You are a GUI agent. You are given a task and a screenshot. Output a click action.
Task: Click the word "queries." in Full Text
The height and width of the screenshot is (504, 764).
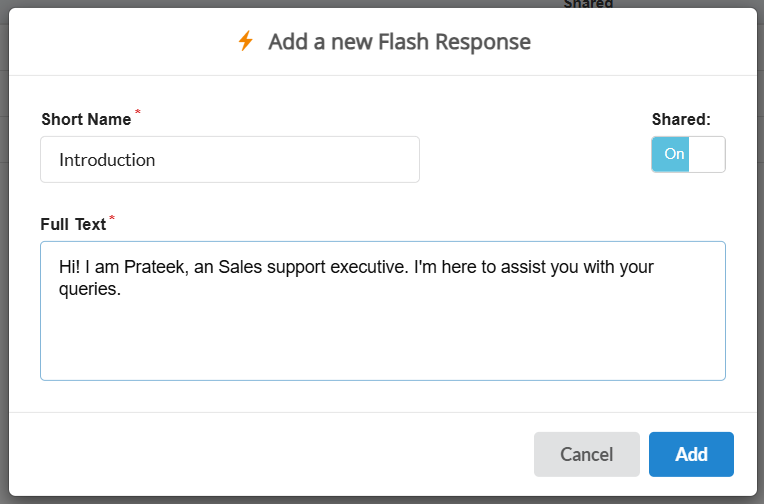90,290
